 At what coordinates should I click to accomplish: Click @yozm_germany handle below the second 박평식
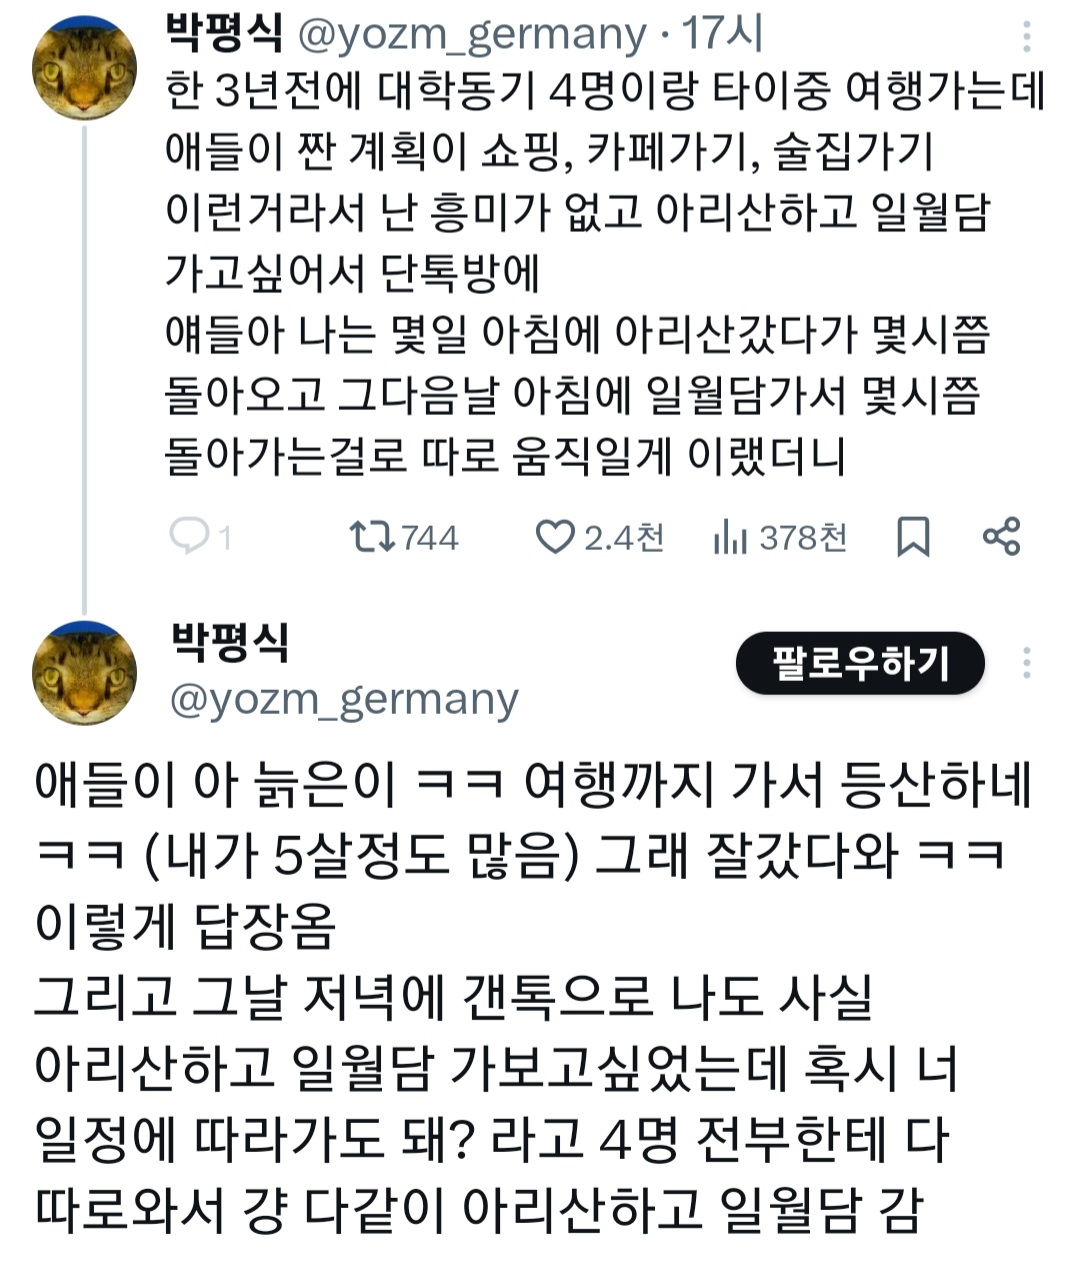click(x=344, y=700)
